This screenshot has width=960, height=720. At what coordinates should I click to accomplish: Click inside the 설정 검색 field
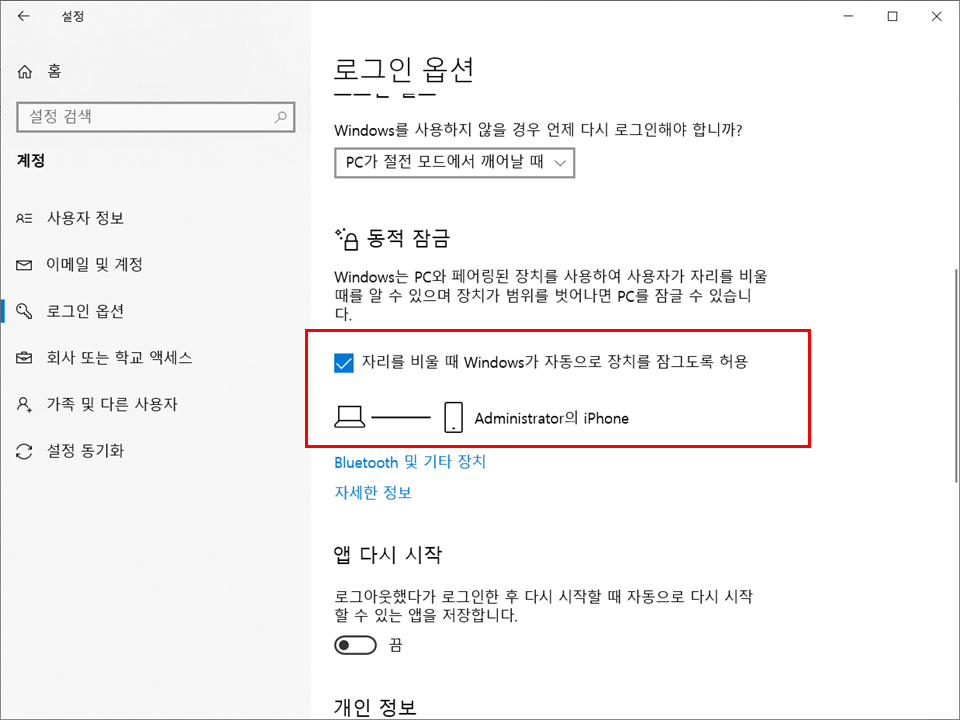[156, 116]
